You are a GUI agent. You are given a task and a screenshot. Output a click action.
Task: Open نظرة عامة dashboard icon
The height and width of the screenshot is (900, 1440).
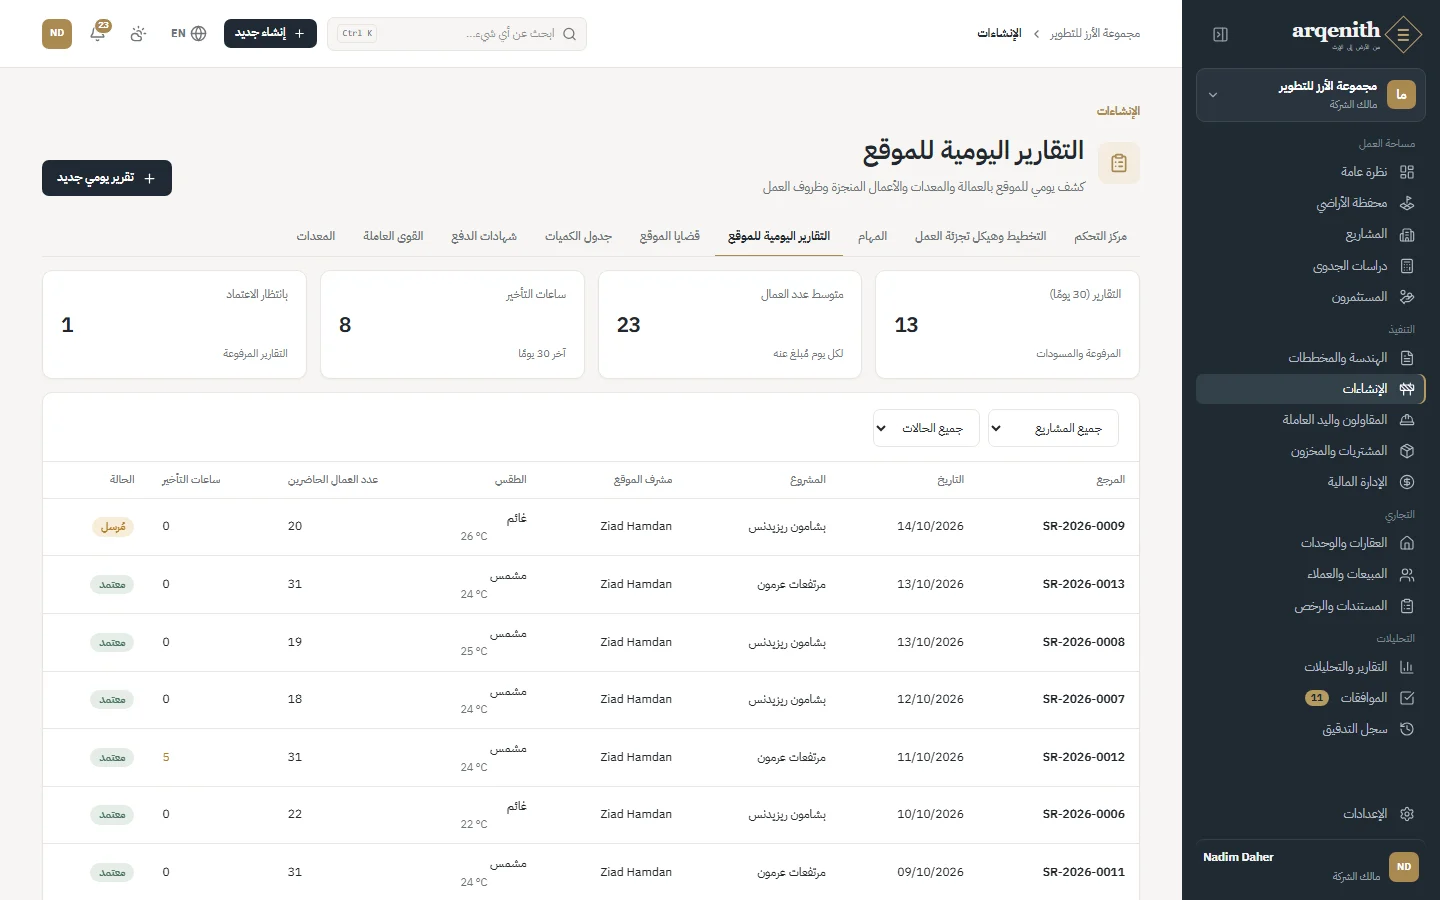(1407, 172)
